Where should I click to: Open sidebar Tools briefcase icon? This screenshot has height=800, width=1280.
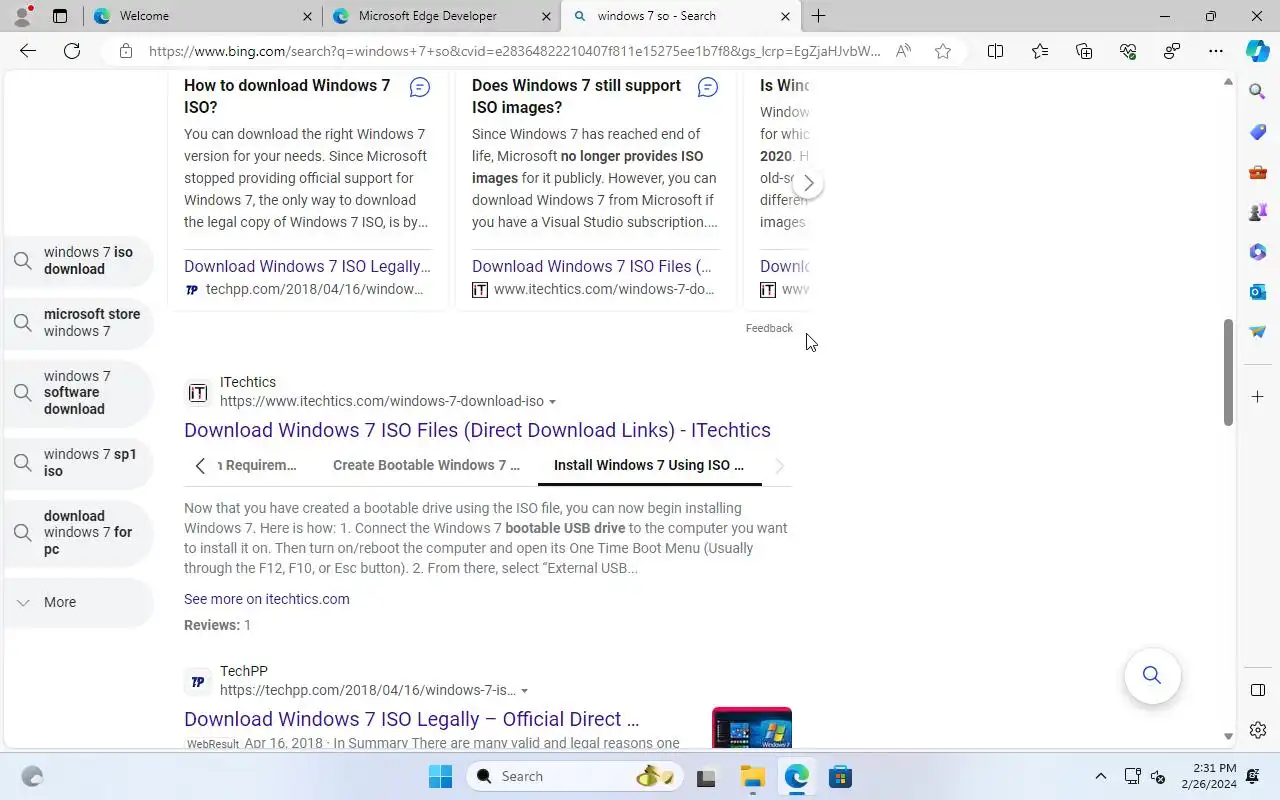click(x=1258, y=172)
